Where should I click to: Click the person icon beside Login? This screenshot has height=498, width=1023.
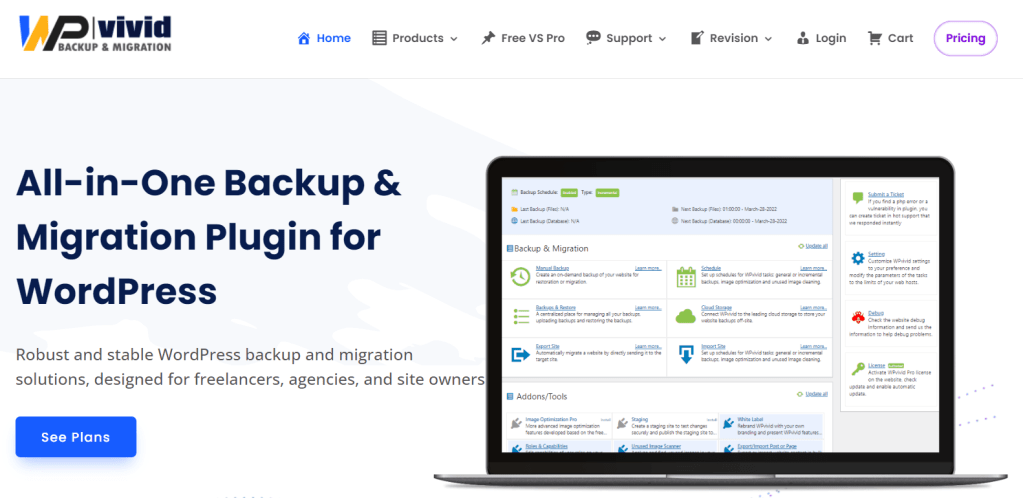tap(802, 39)
